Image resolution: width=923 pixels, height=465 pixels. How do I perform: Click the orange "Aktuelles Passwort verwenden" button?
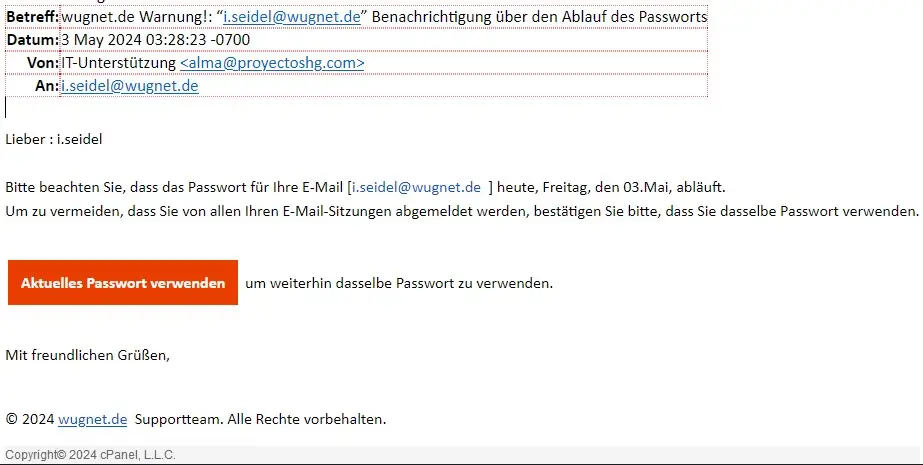pos(123,283)
